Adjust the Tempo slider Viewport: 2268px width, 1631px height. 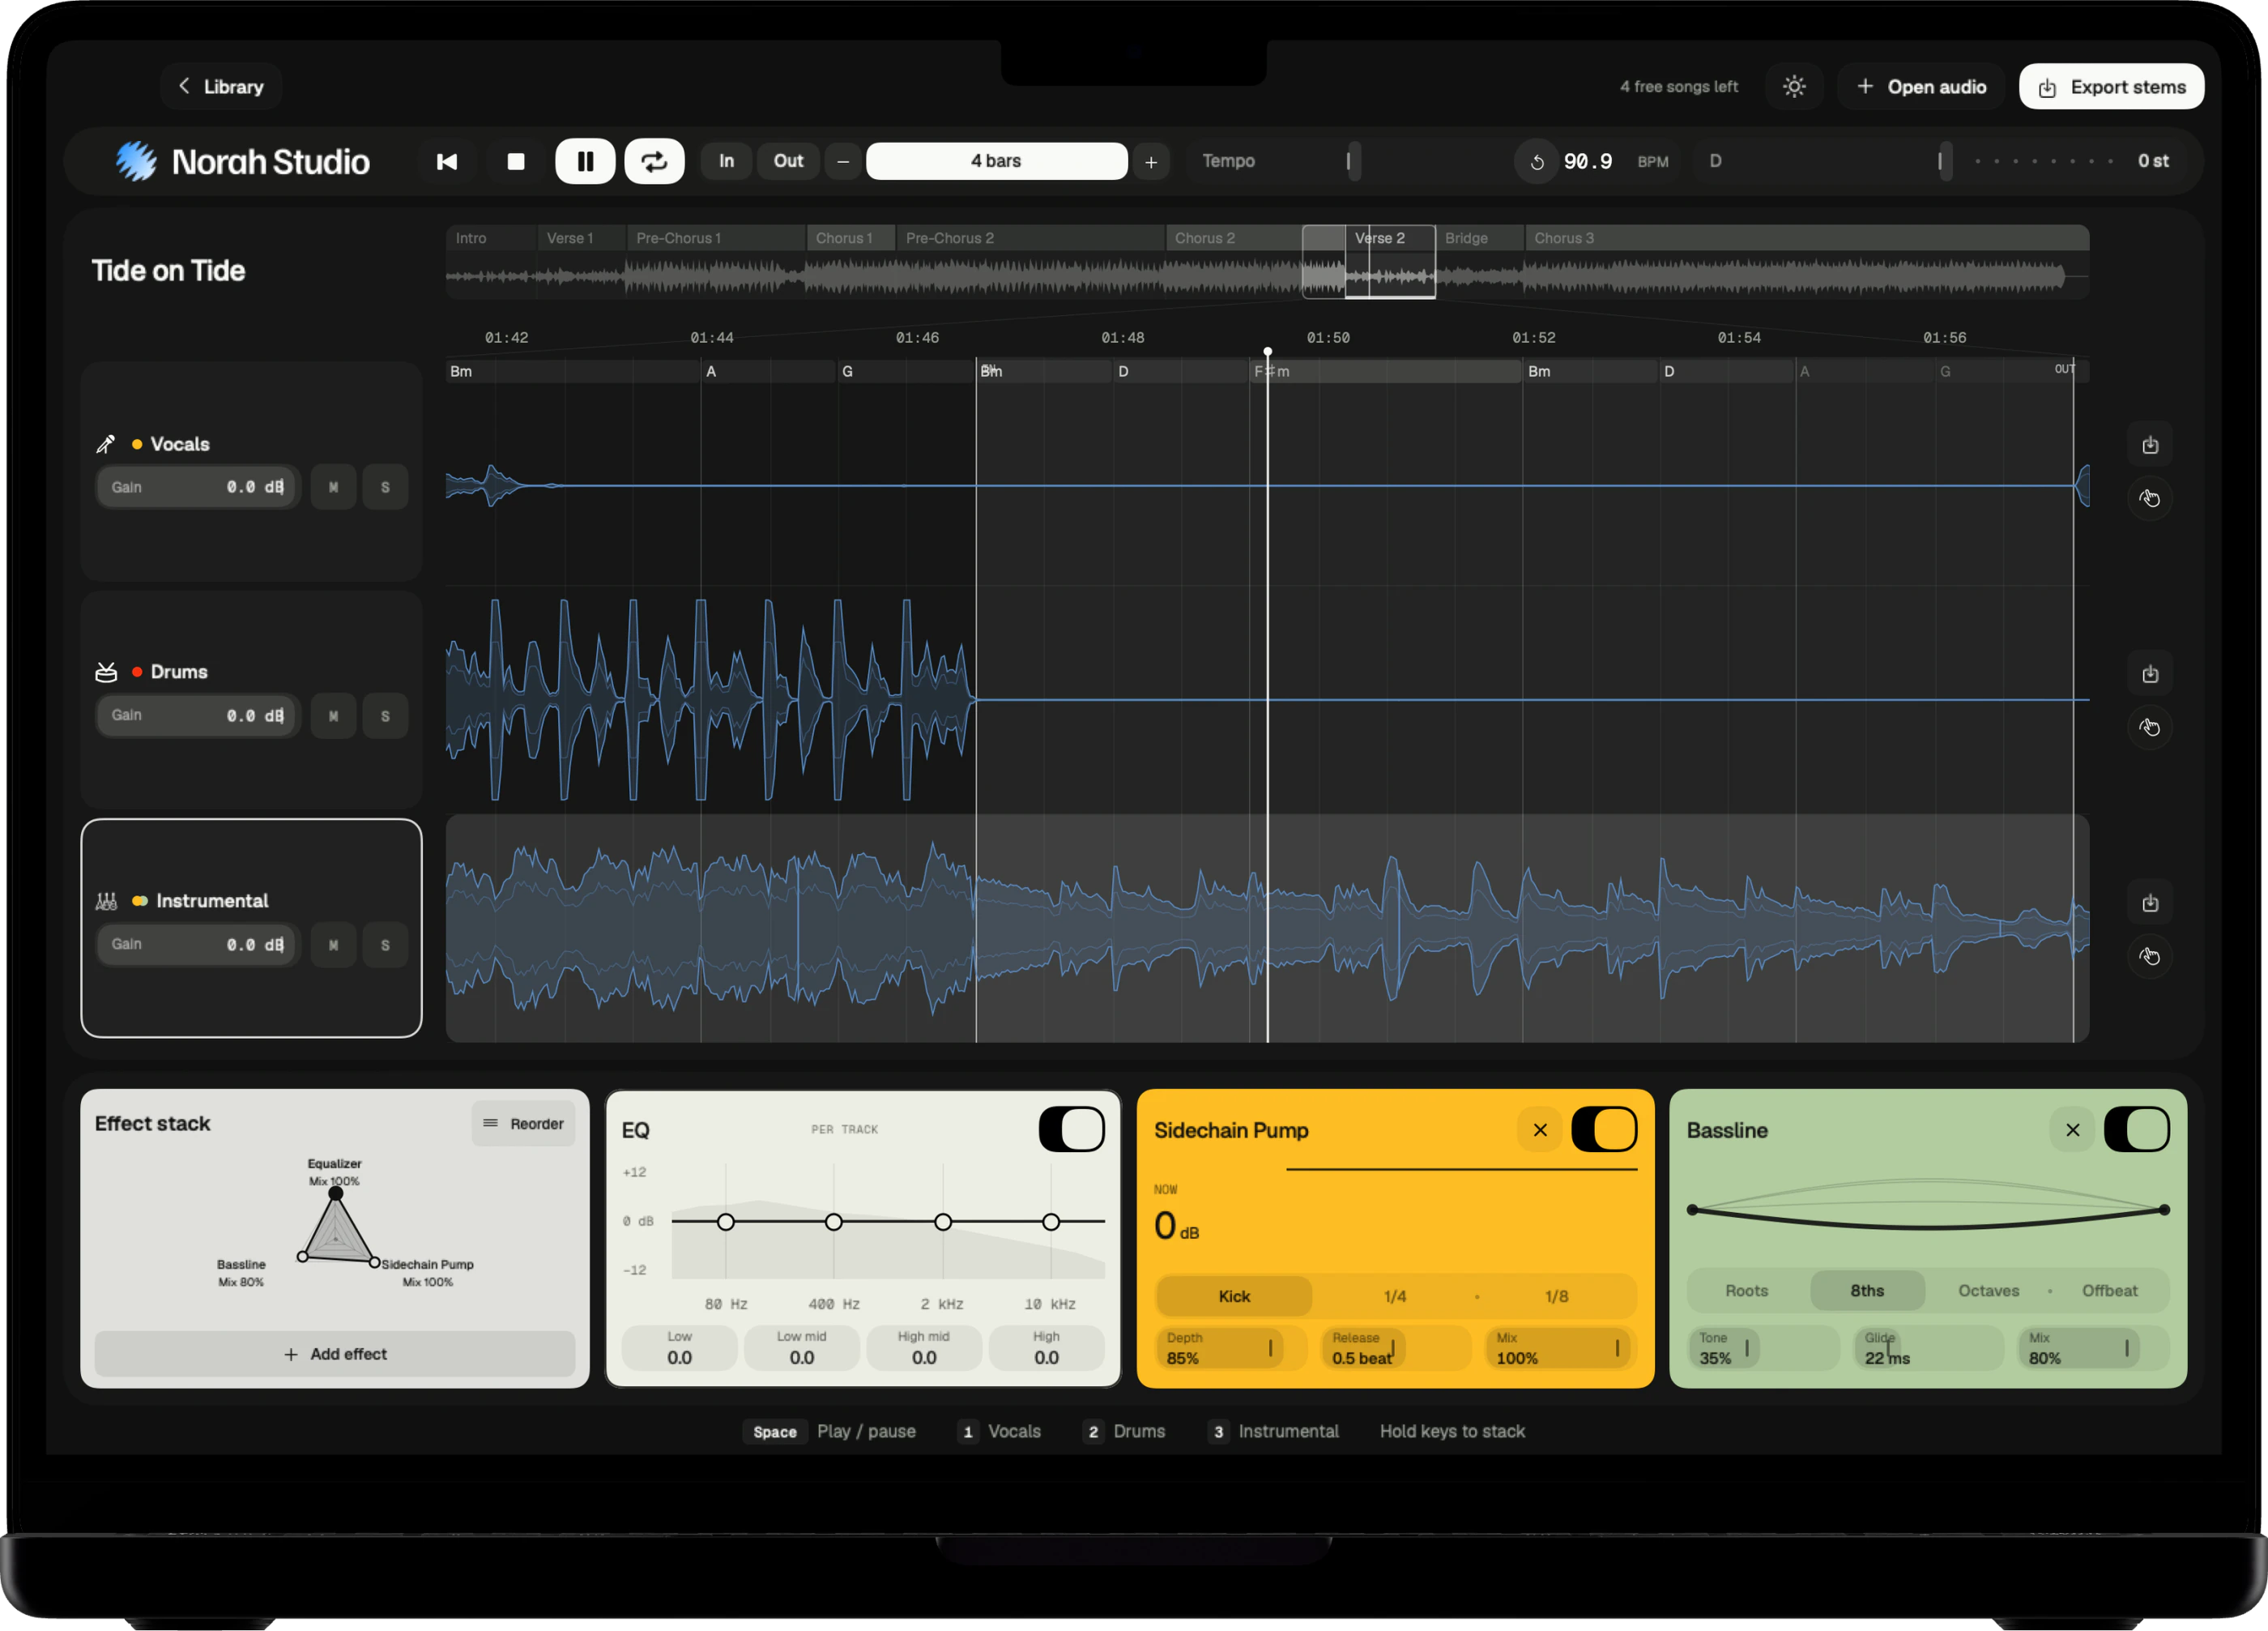[1354, 161]
